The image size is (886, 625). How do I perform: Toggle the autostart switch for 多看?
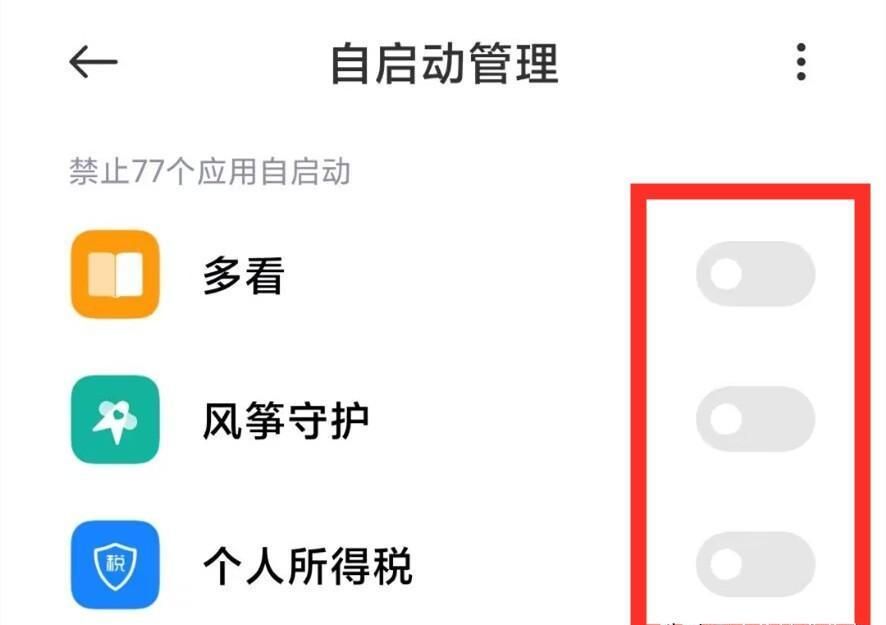tap(755, 274)
